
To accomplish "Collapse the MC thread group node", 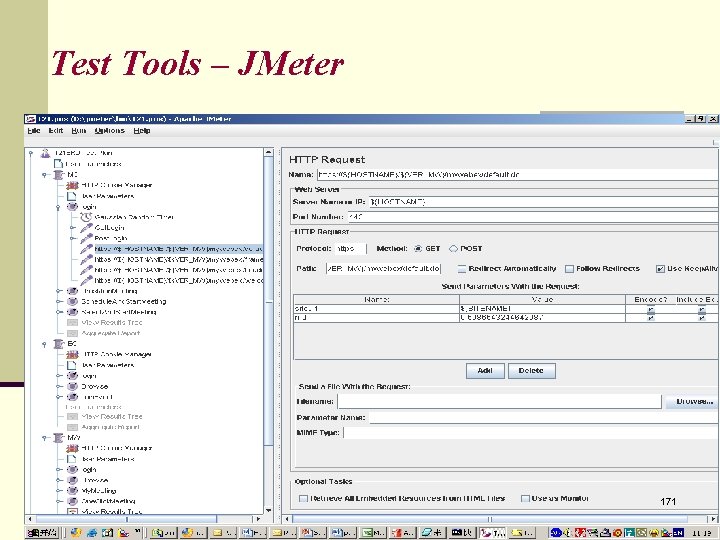I will [x=44, y=175].
